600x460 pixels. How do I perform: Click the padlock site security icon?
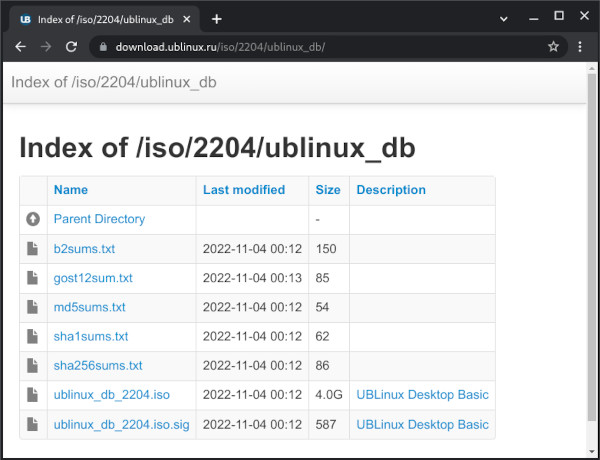[103, 47]
